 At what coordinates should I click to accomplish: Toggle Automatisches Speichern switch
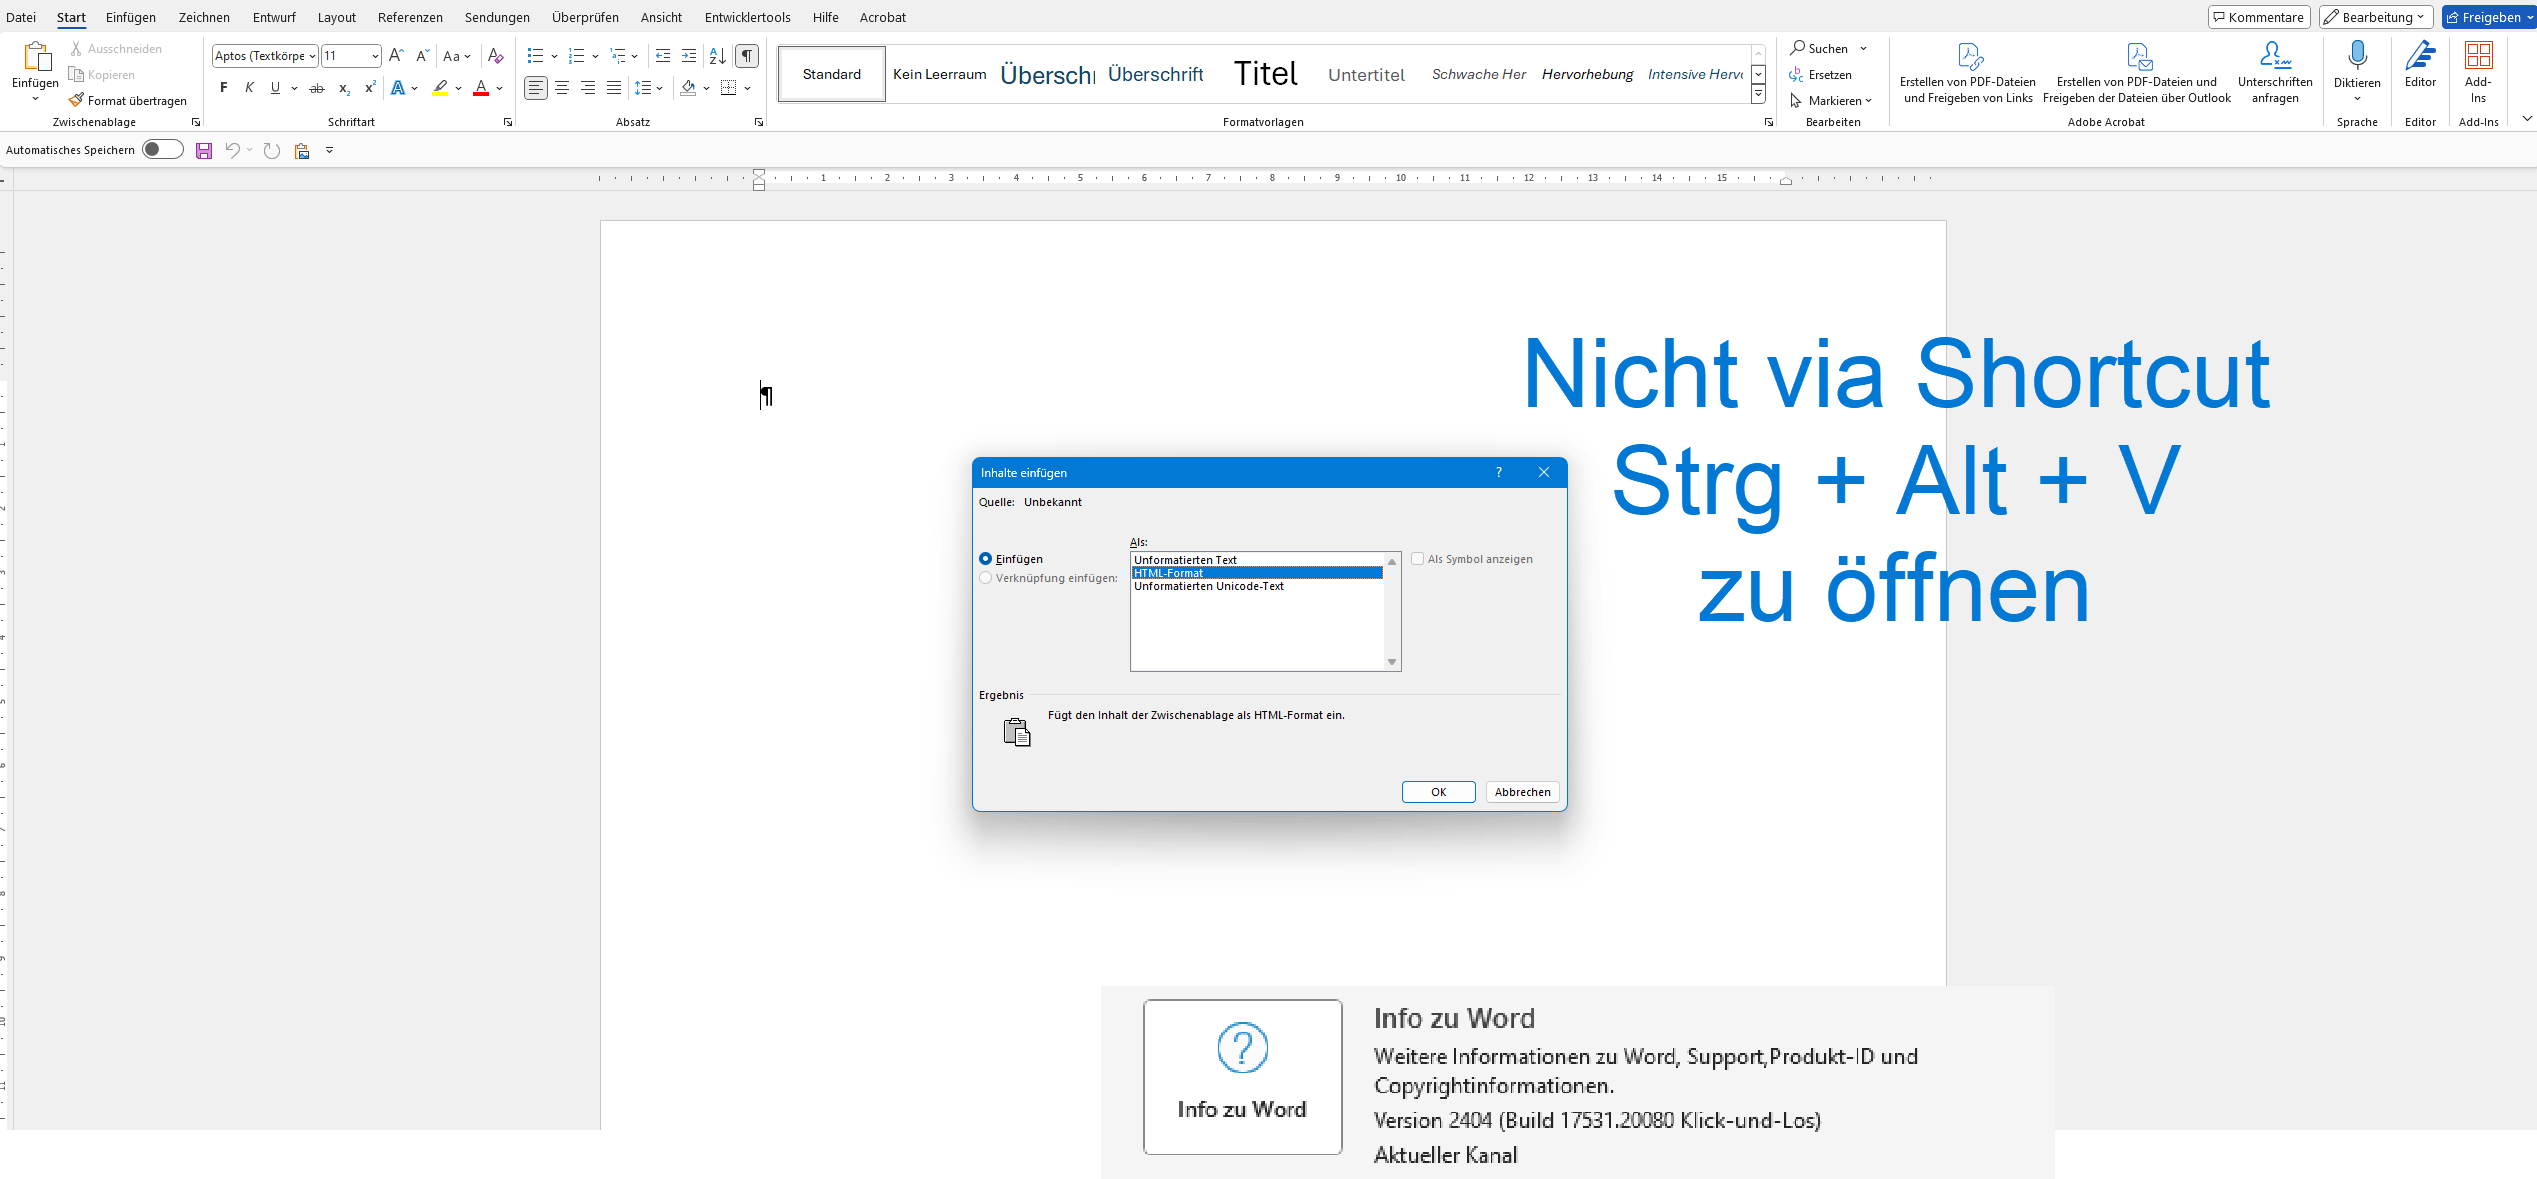161,149
